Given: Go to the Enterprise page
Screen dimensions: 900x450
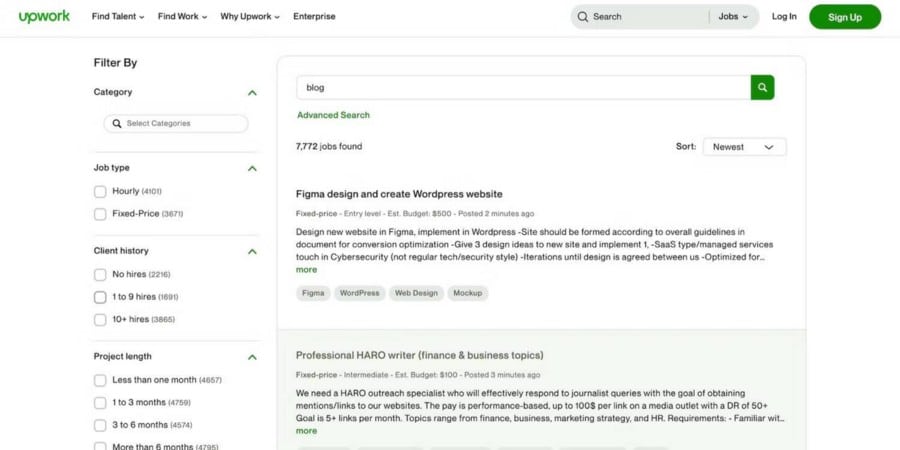Looking at the screenshot, I should (x=314, y=17).
